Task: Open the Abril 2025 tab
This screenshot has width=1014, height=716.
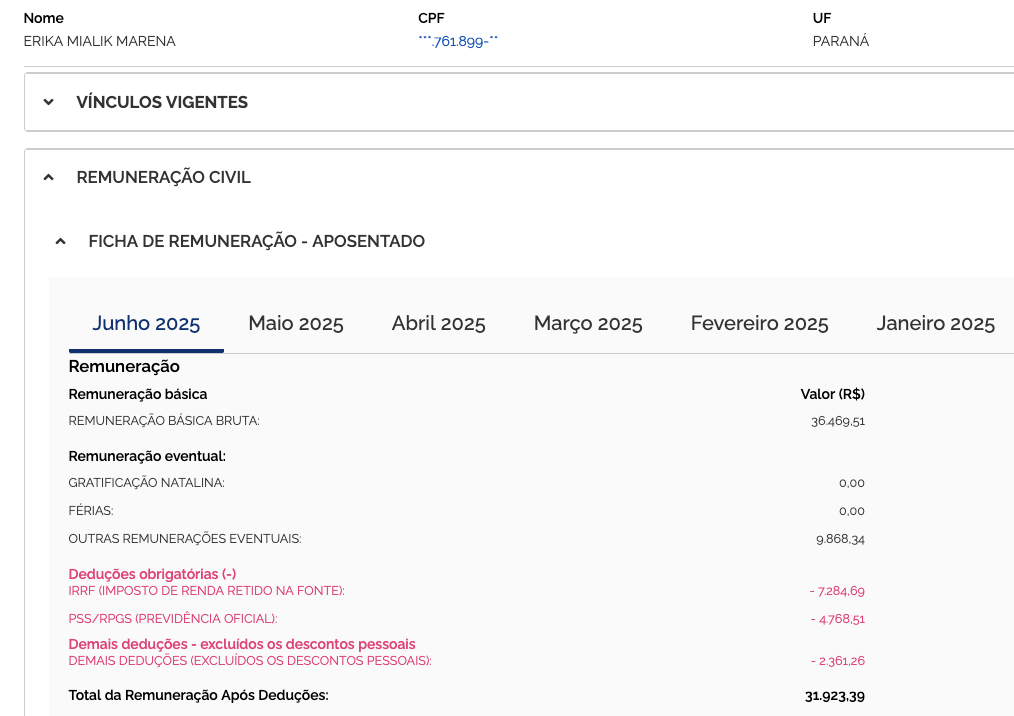Action: (438, 323)
